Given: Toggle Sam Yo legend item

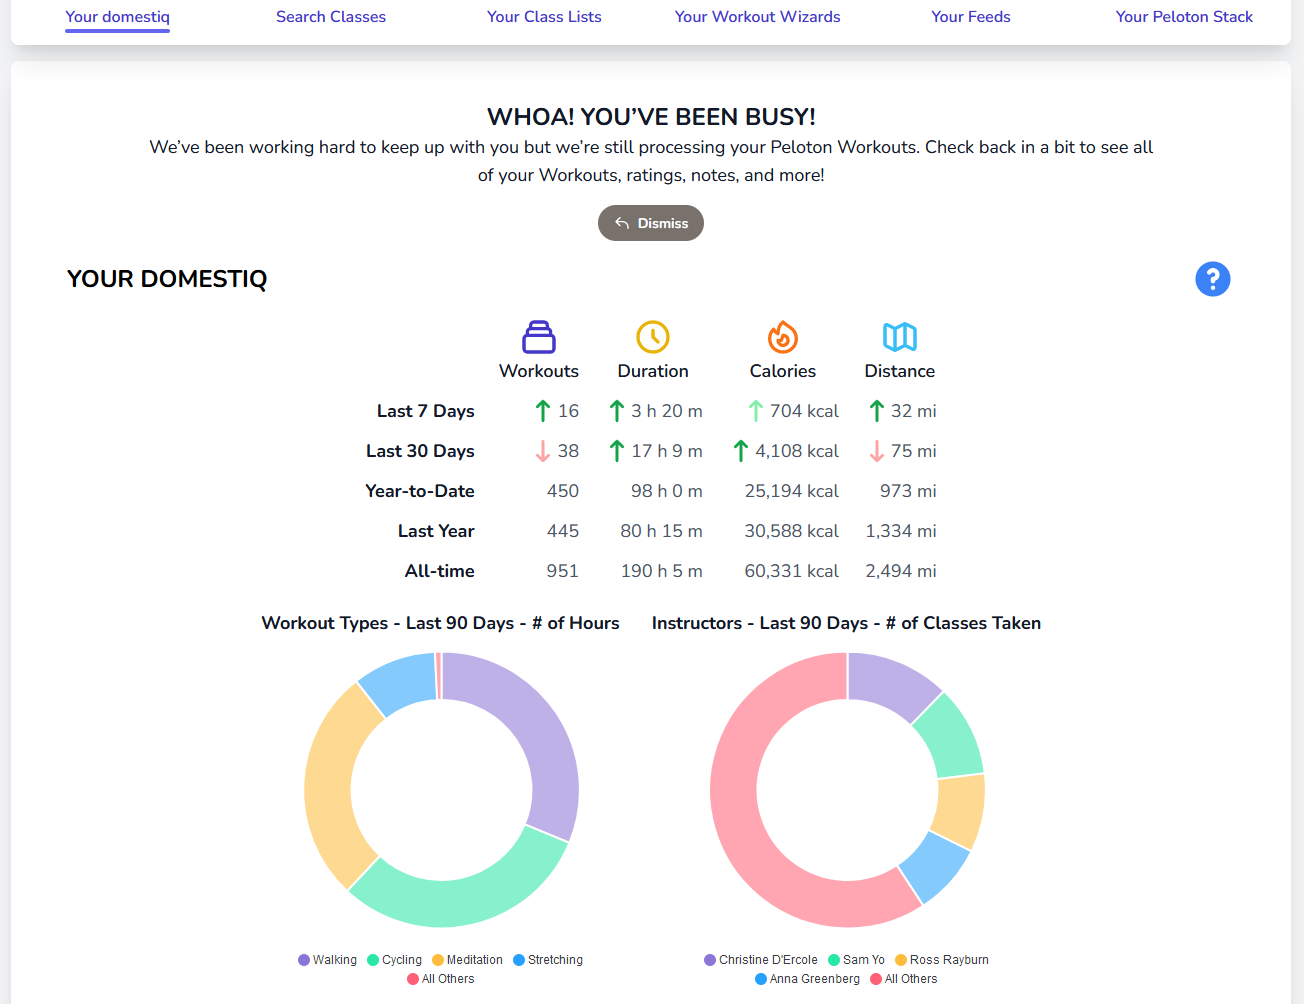Looking at the screenshot, I should (x=856, y=960).
